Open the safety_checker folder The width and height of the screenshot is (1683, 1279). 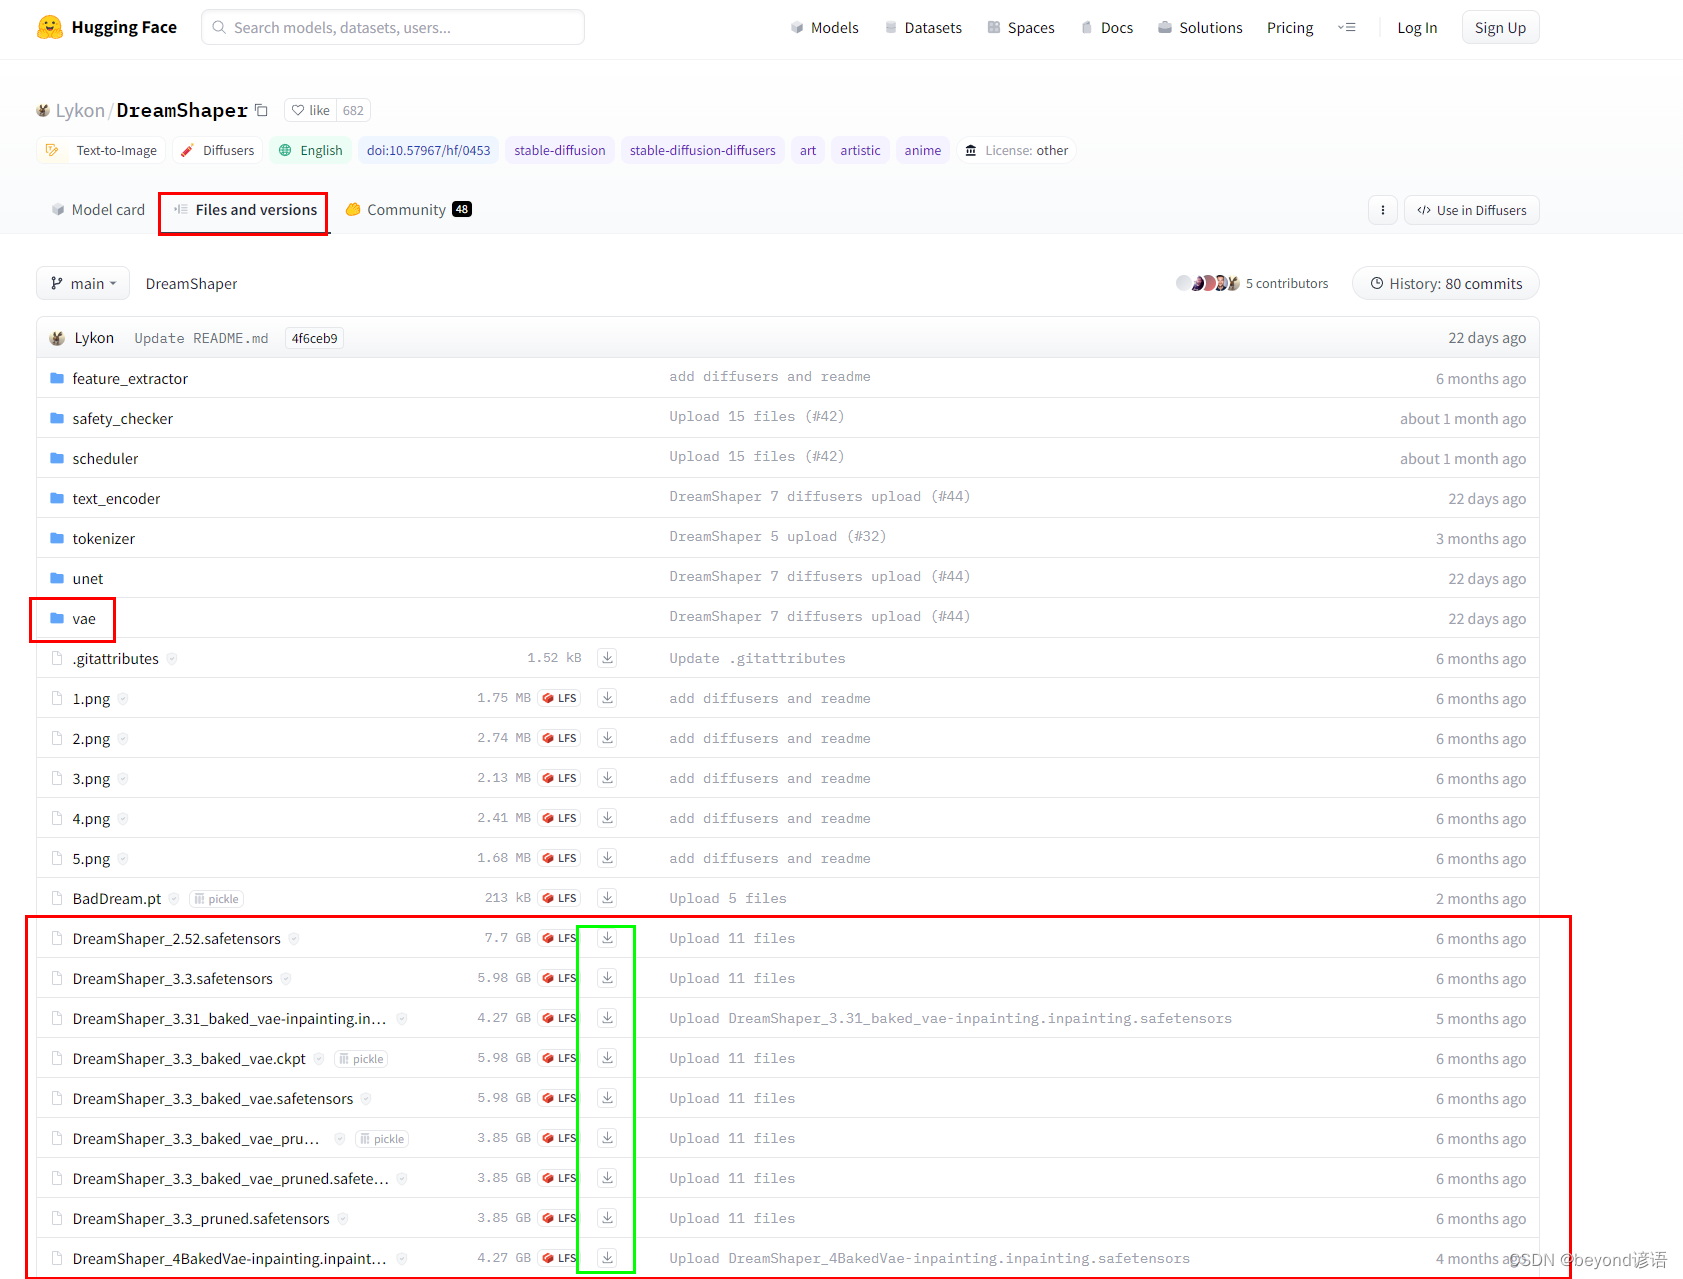(x=122, y=418)
